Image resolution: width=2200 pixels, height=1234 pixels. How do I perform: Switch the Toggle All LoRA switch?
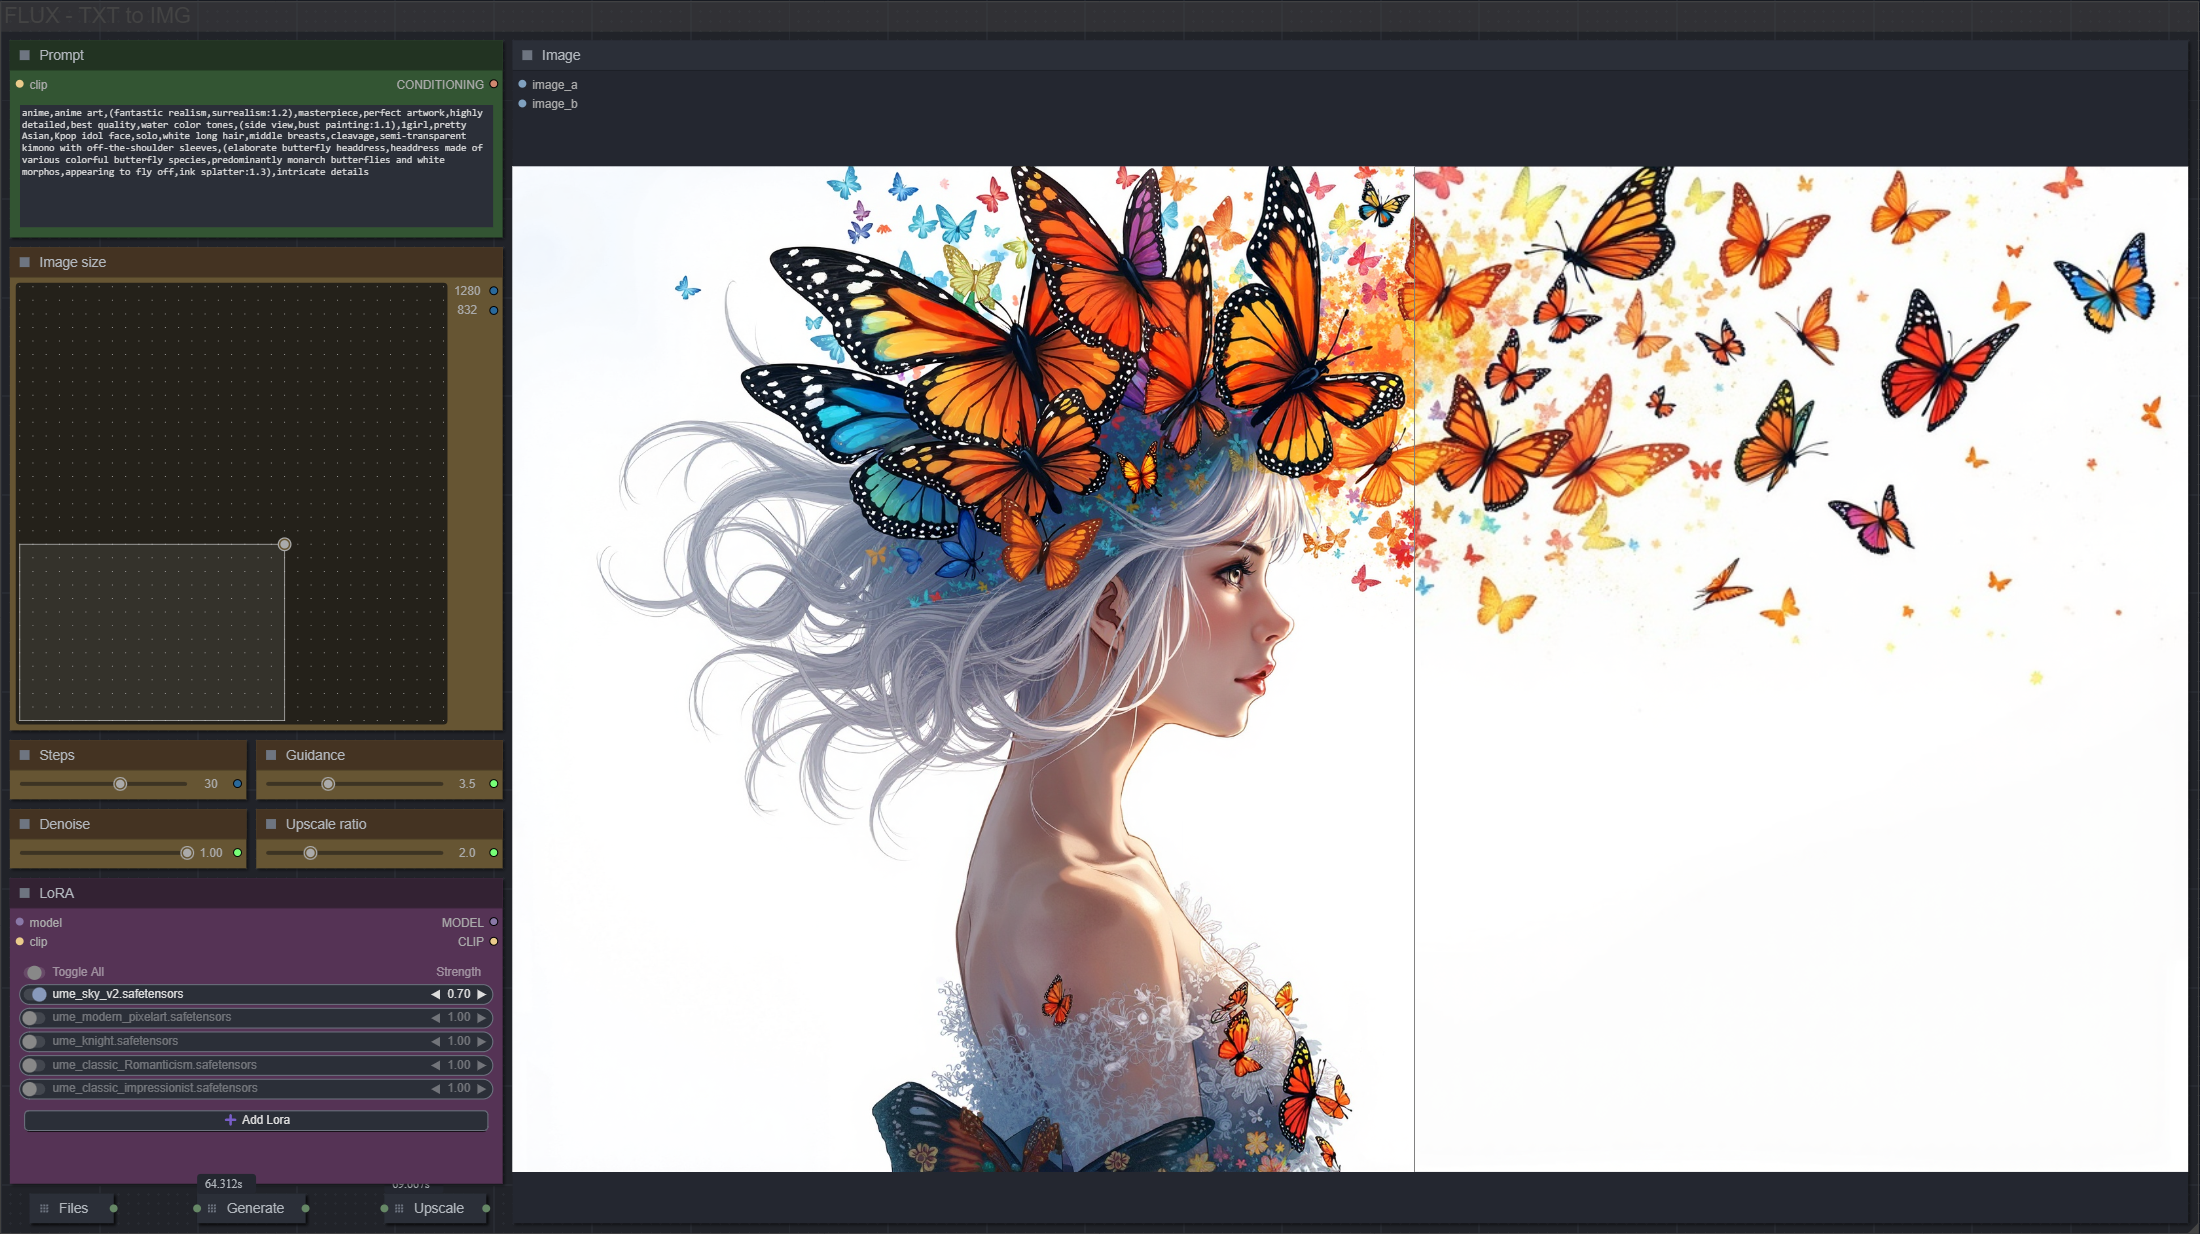34,972
